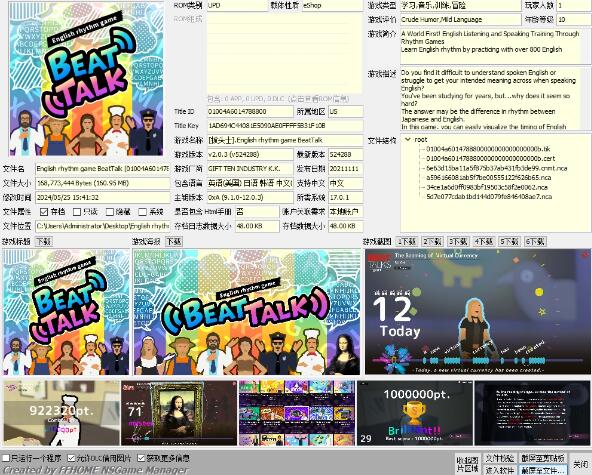Open the large BeatTalk cover art at top left
The height and width of the screenshot is (475, 592).
[x=86, y=79]
